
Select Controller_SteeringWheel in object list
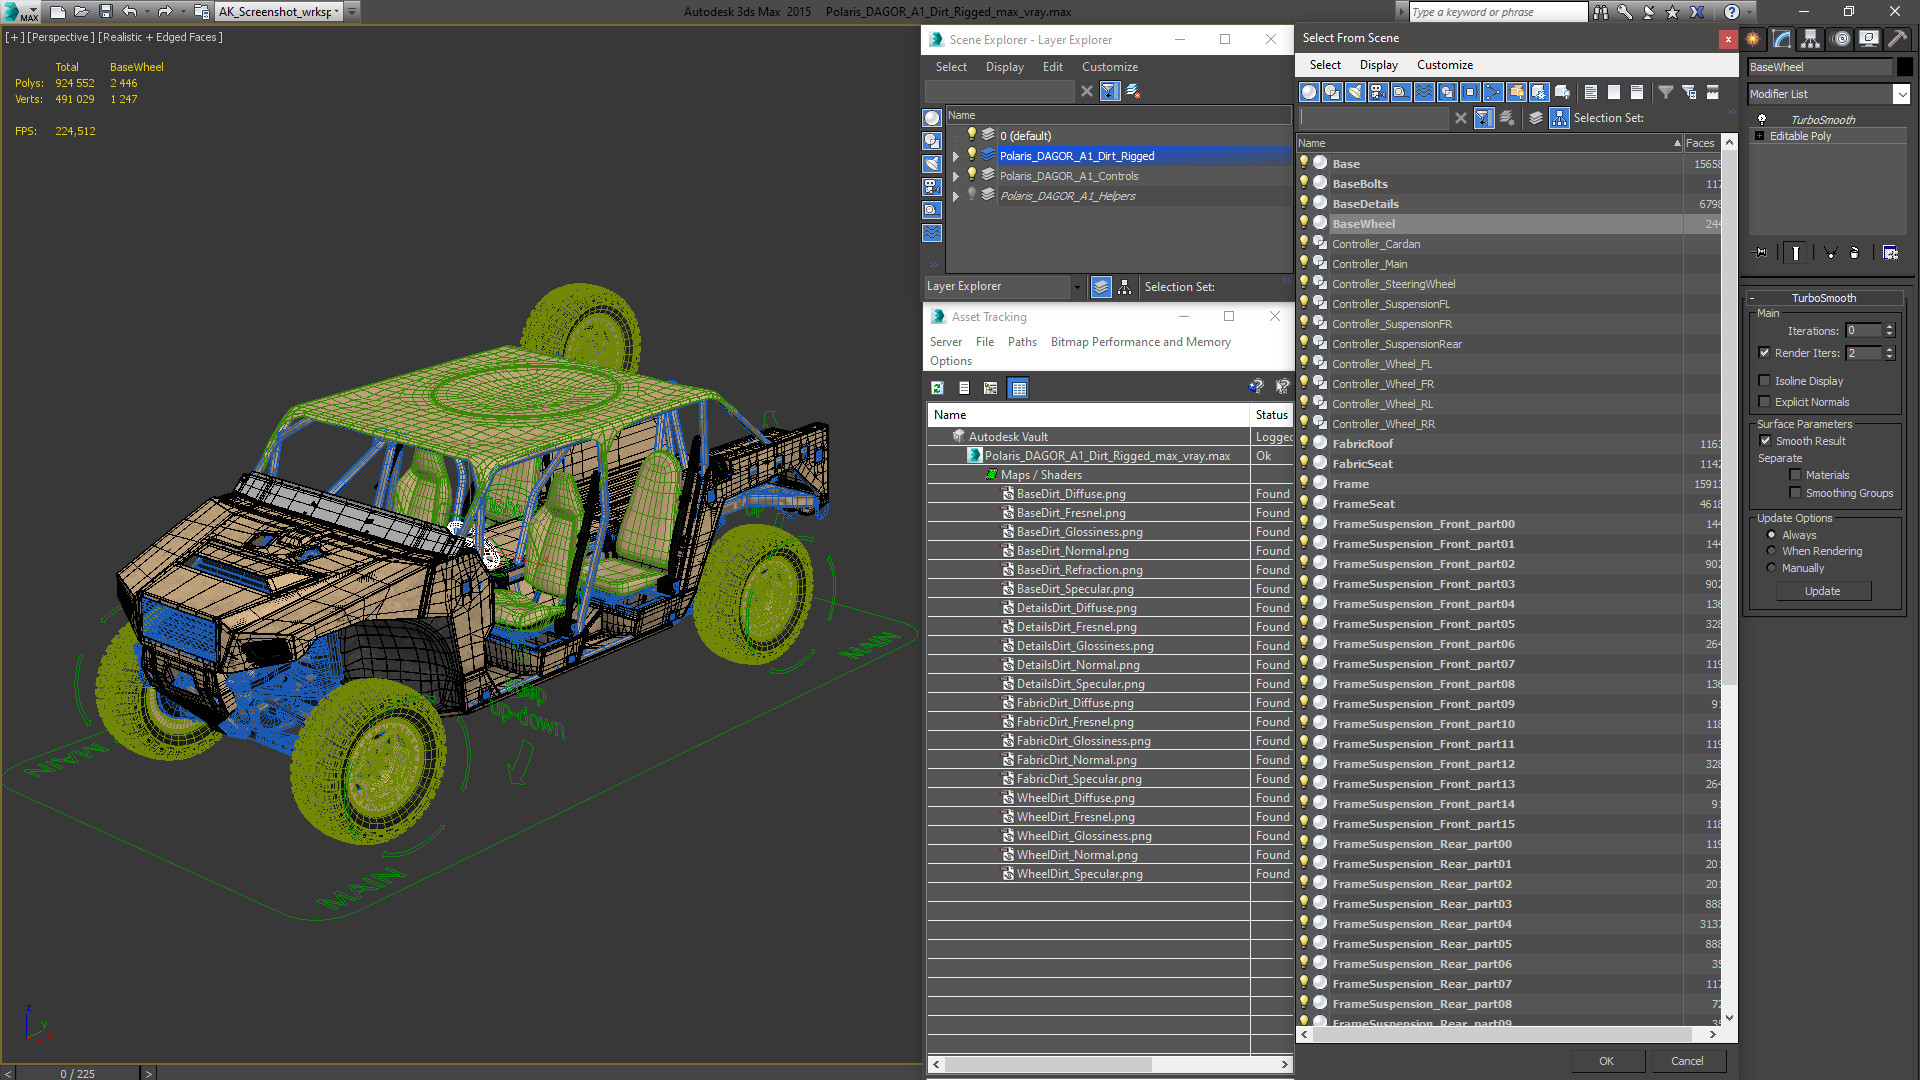[x=1393, y=284]
